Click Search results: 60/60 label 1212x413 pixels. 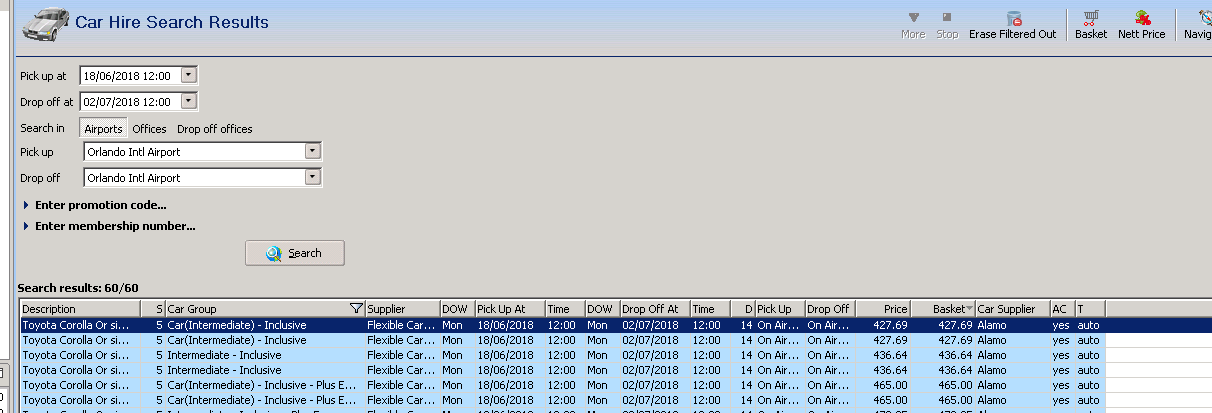click(x=78, y=287)
